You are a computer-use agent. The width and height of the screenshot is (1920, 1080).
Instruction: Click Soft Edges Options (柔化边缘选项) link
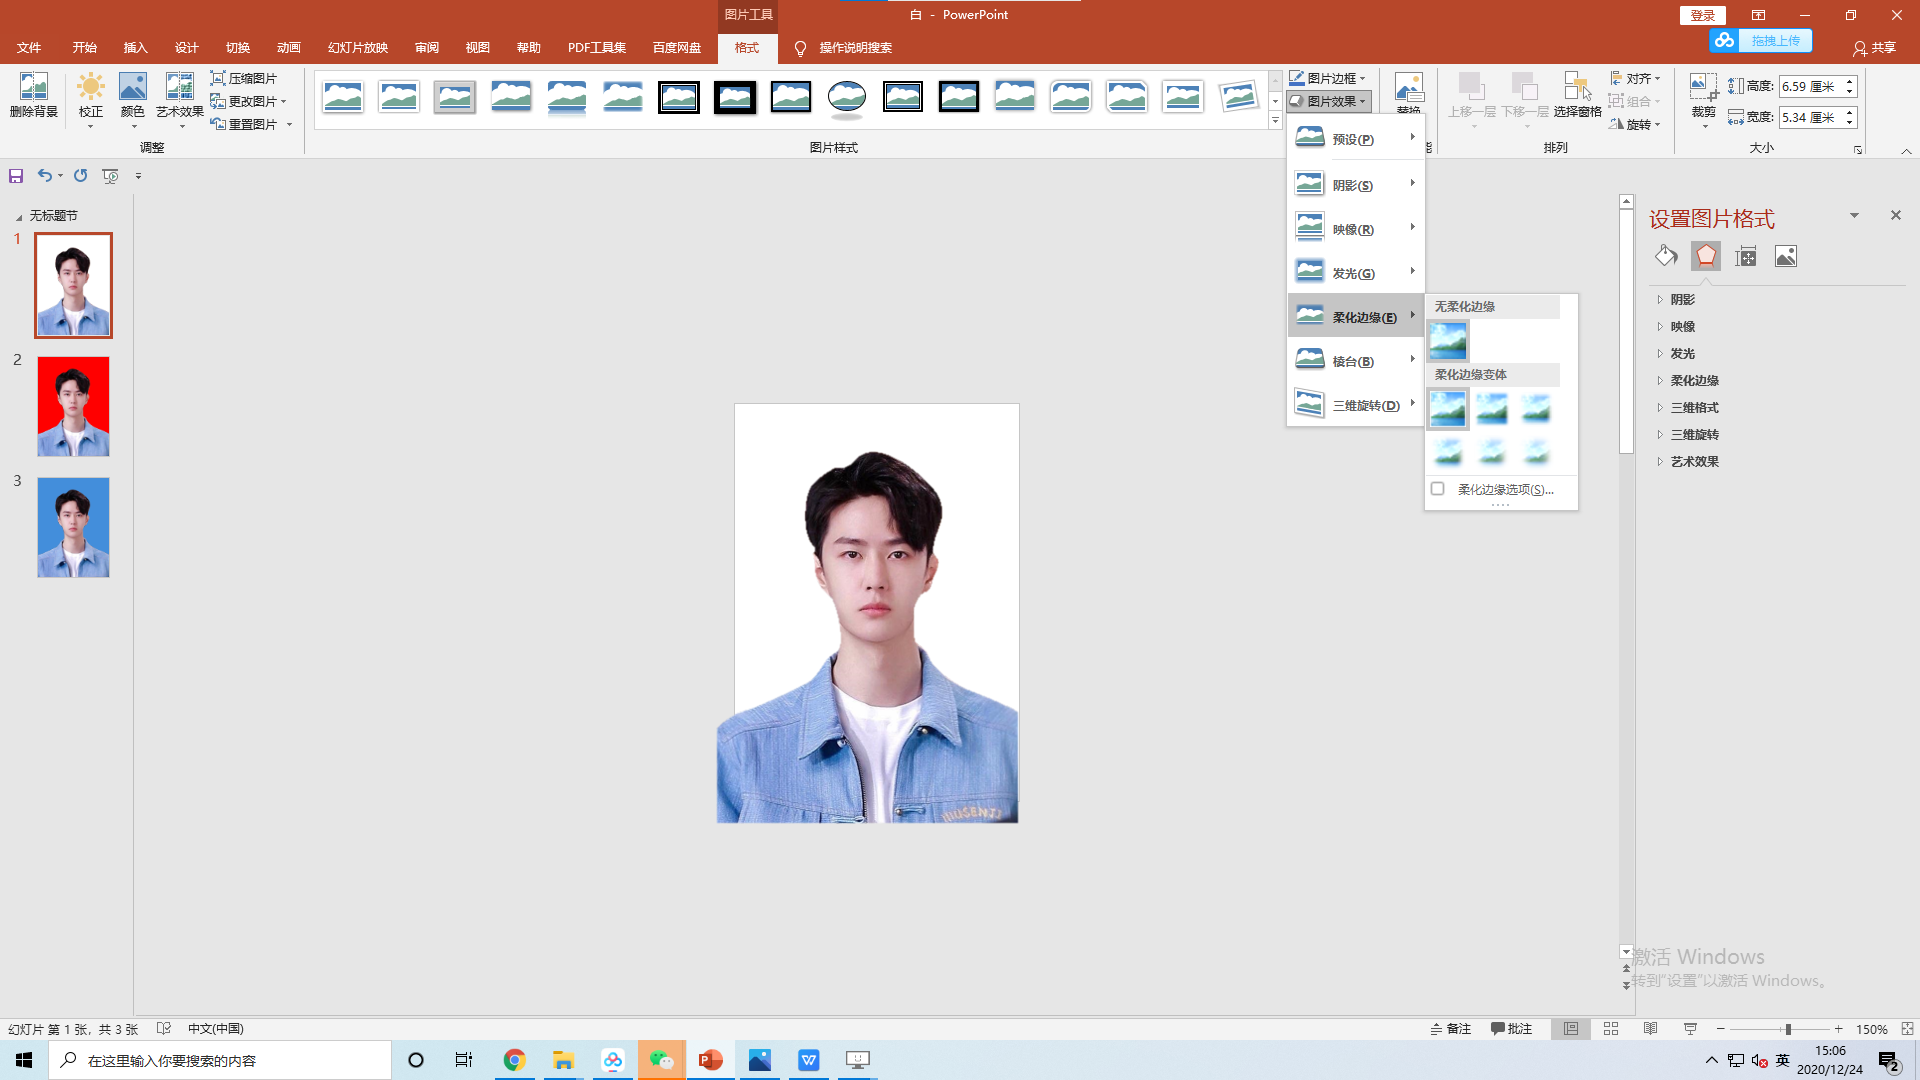(x=1504, y=490)
